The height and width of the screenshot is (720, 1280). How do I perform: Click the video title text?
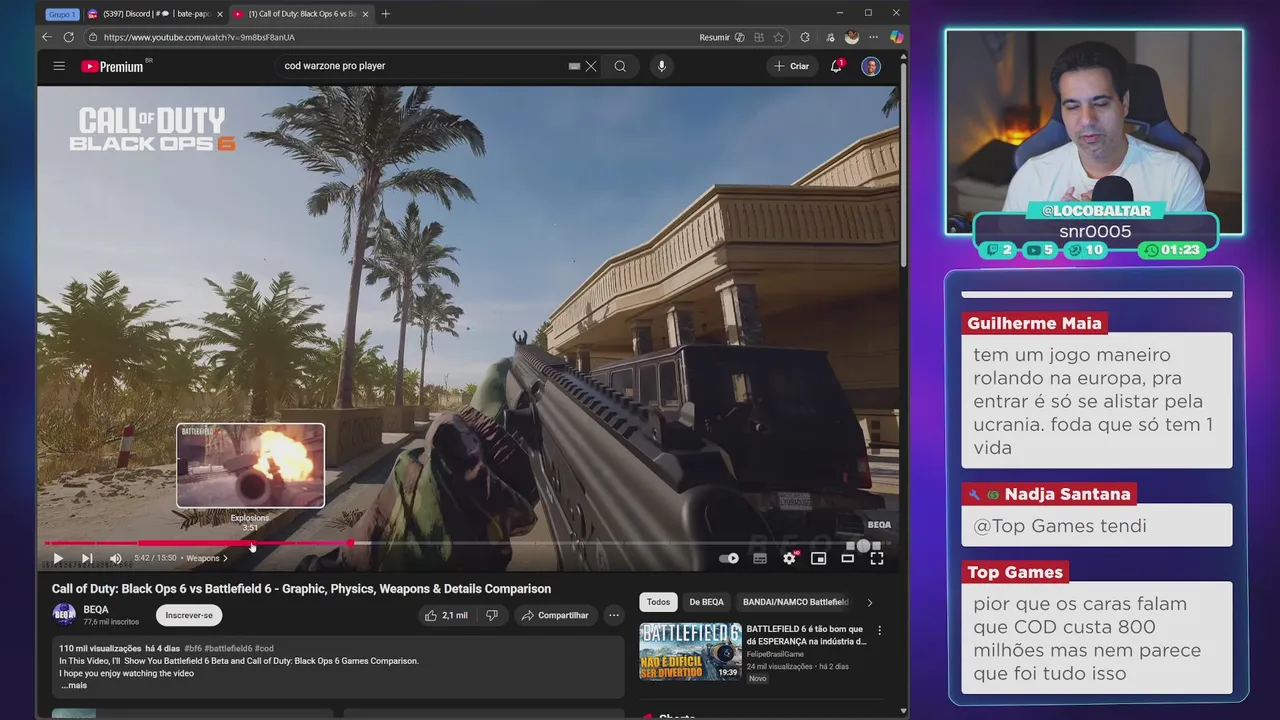pyautogui.click(x=301, y=589)
